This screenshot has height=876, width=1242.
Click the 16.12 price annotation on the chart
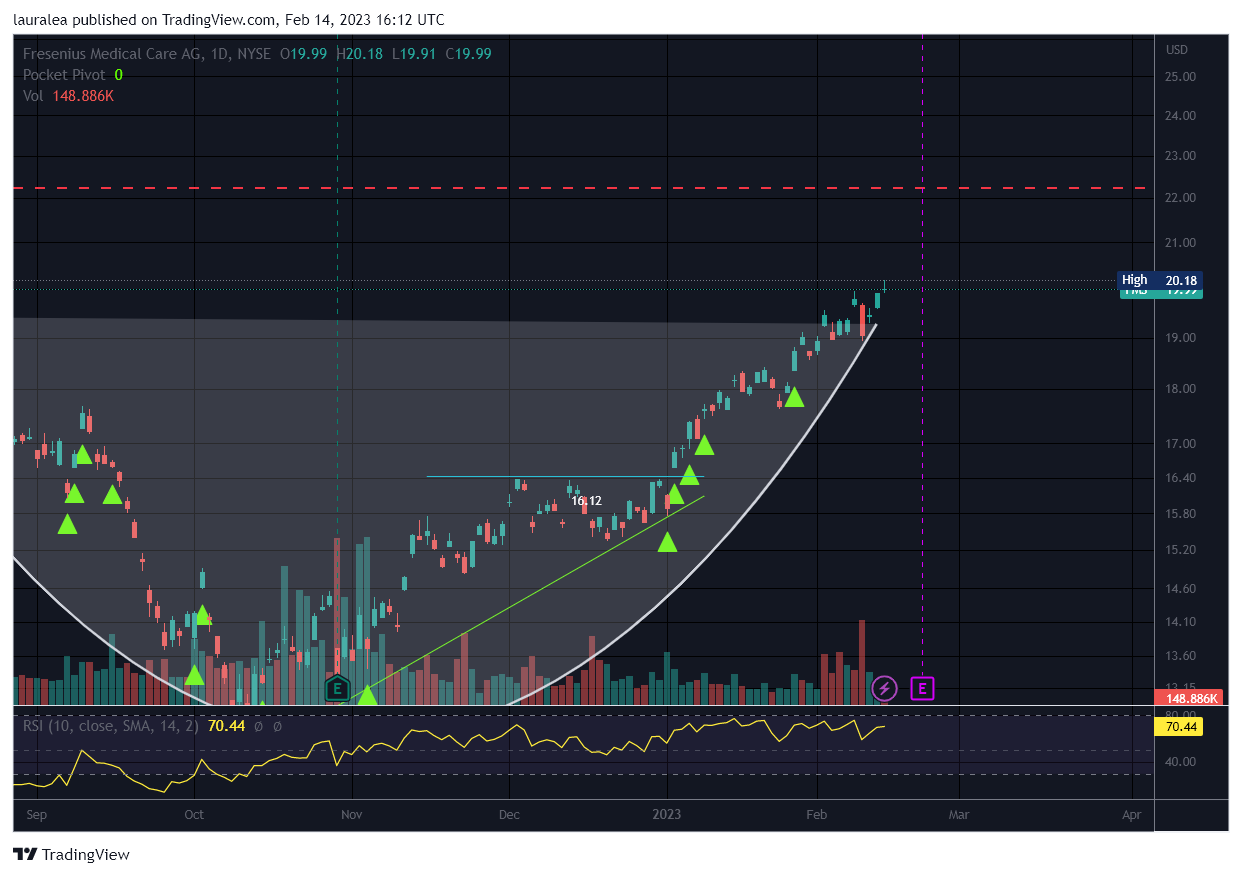587,501
